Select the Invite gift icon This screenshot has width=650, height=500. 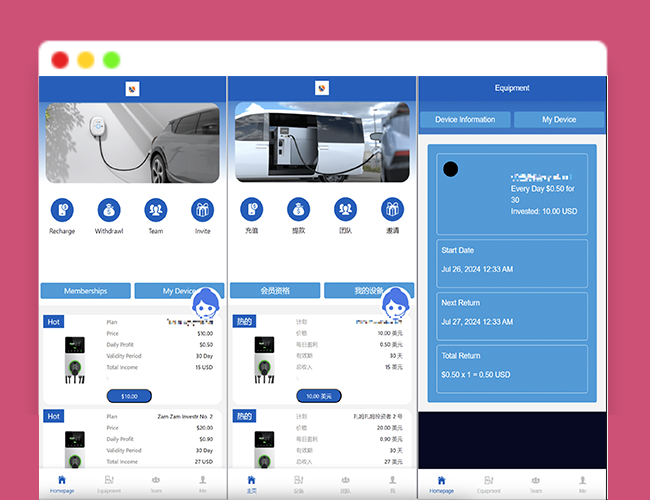pyautogui.click(x=203, y=210)
